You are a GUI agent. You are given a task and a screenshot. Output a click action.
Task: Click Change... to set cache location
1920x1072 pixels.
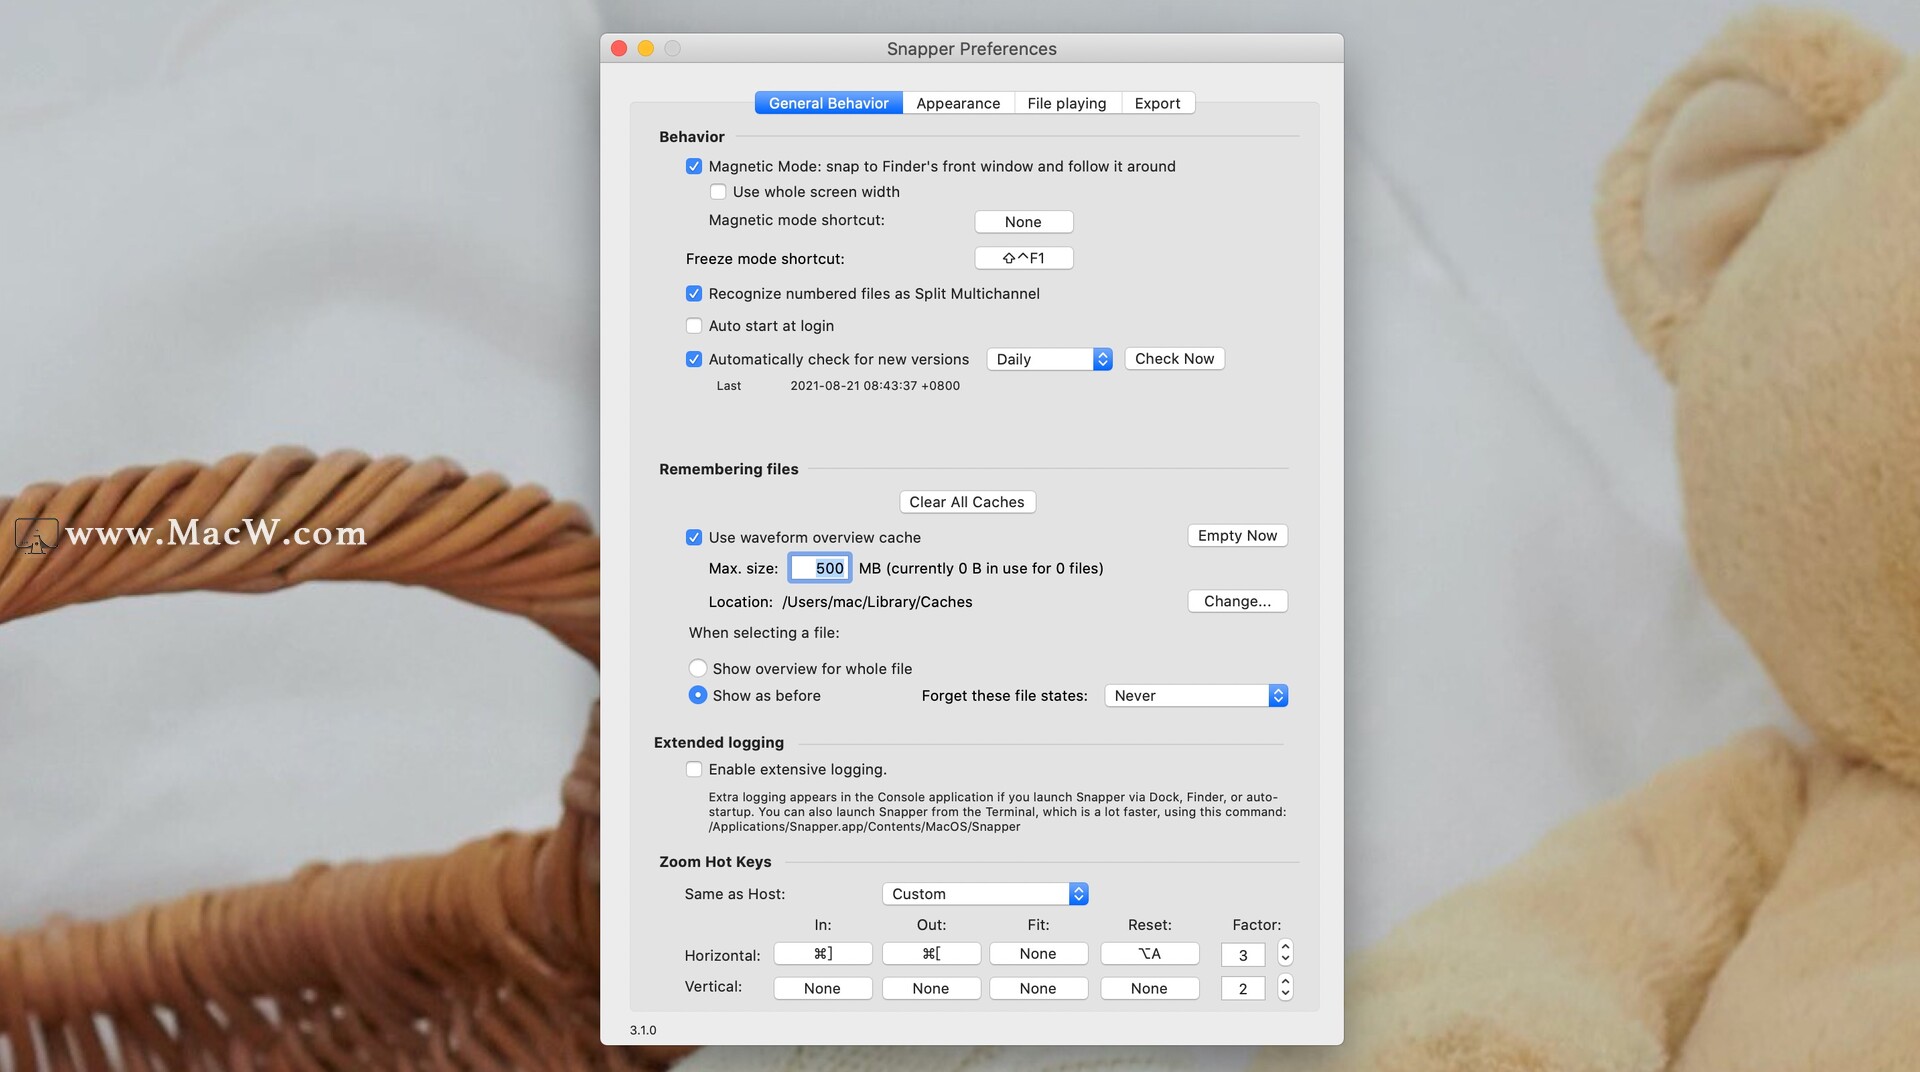1237,601
